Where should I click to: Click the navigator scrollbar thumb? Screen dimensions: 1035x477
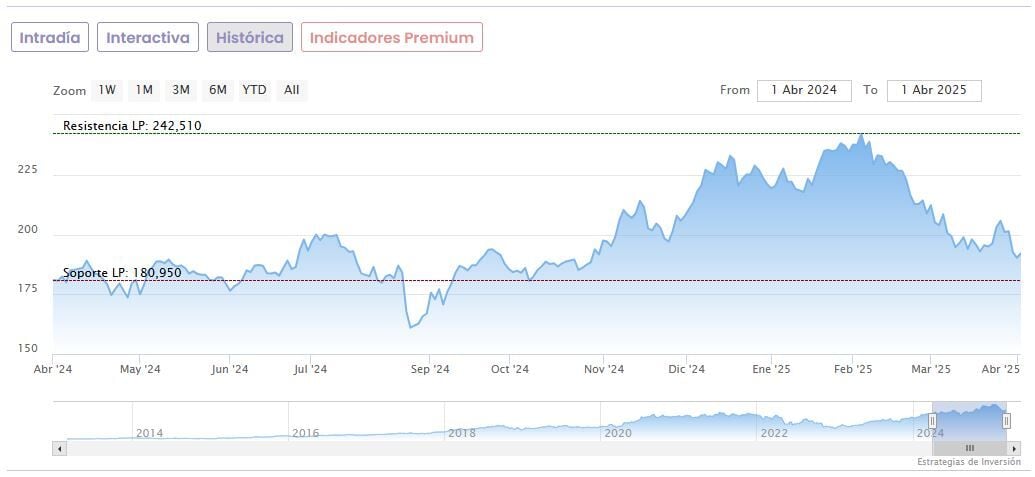click(x=969, y=448)
